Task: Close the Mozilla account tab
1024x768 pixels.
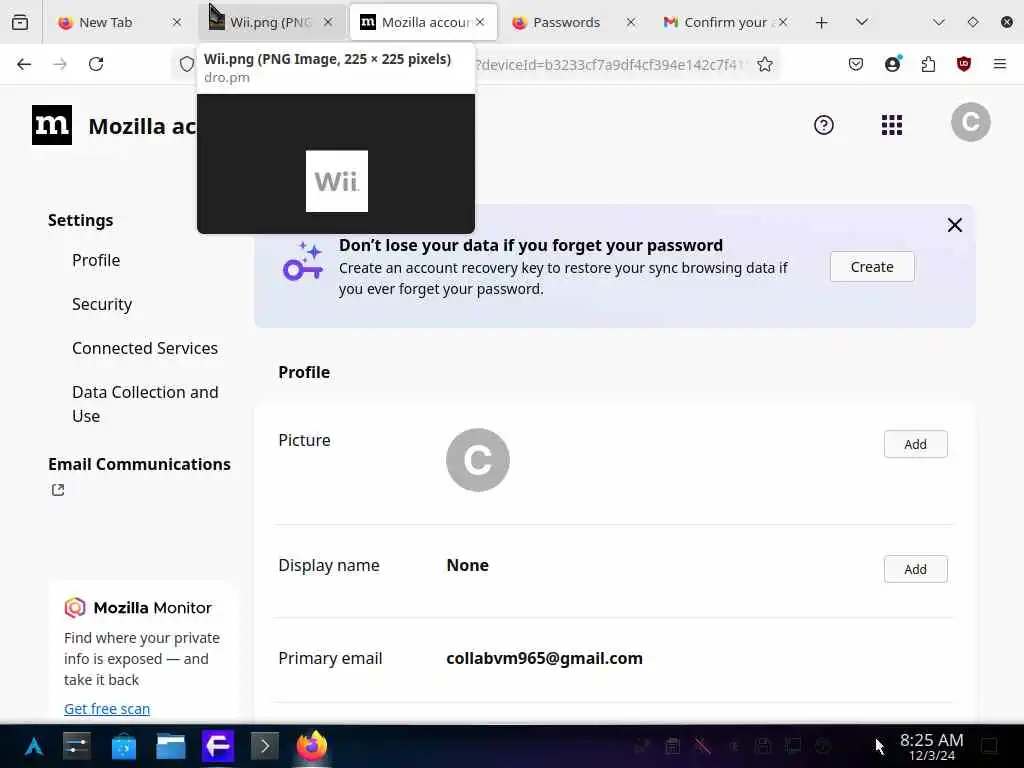Action: (x=481, y=22)
